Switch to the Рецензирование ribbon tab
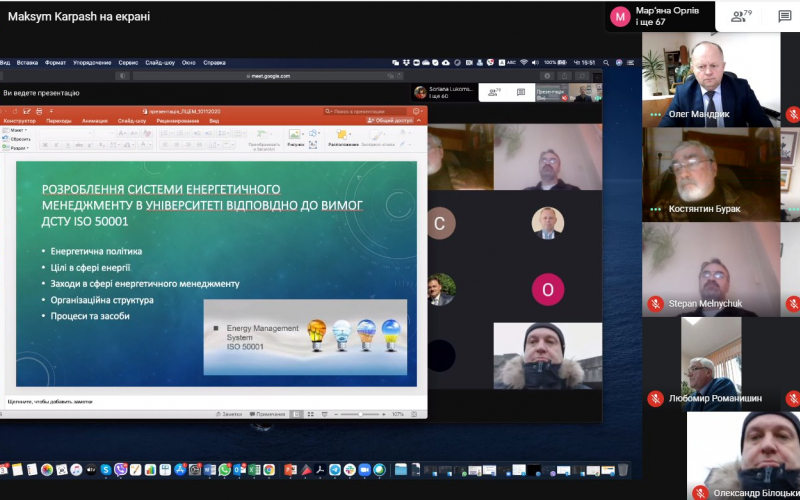Screen dimensions: 800x500 click(x=178, y=121)
